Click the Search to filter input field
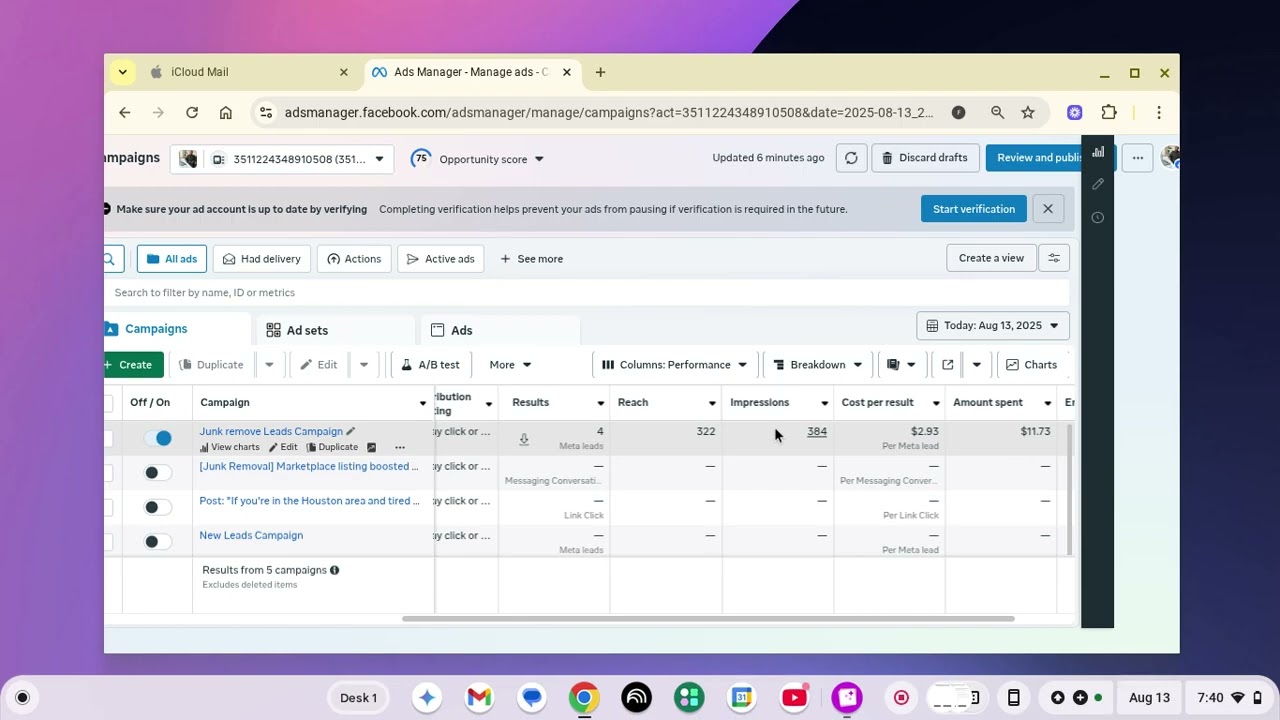This screenshot has width=1280, height=720. coord(586,293)
